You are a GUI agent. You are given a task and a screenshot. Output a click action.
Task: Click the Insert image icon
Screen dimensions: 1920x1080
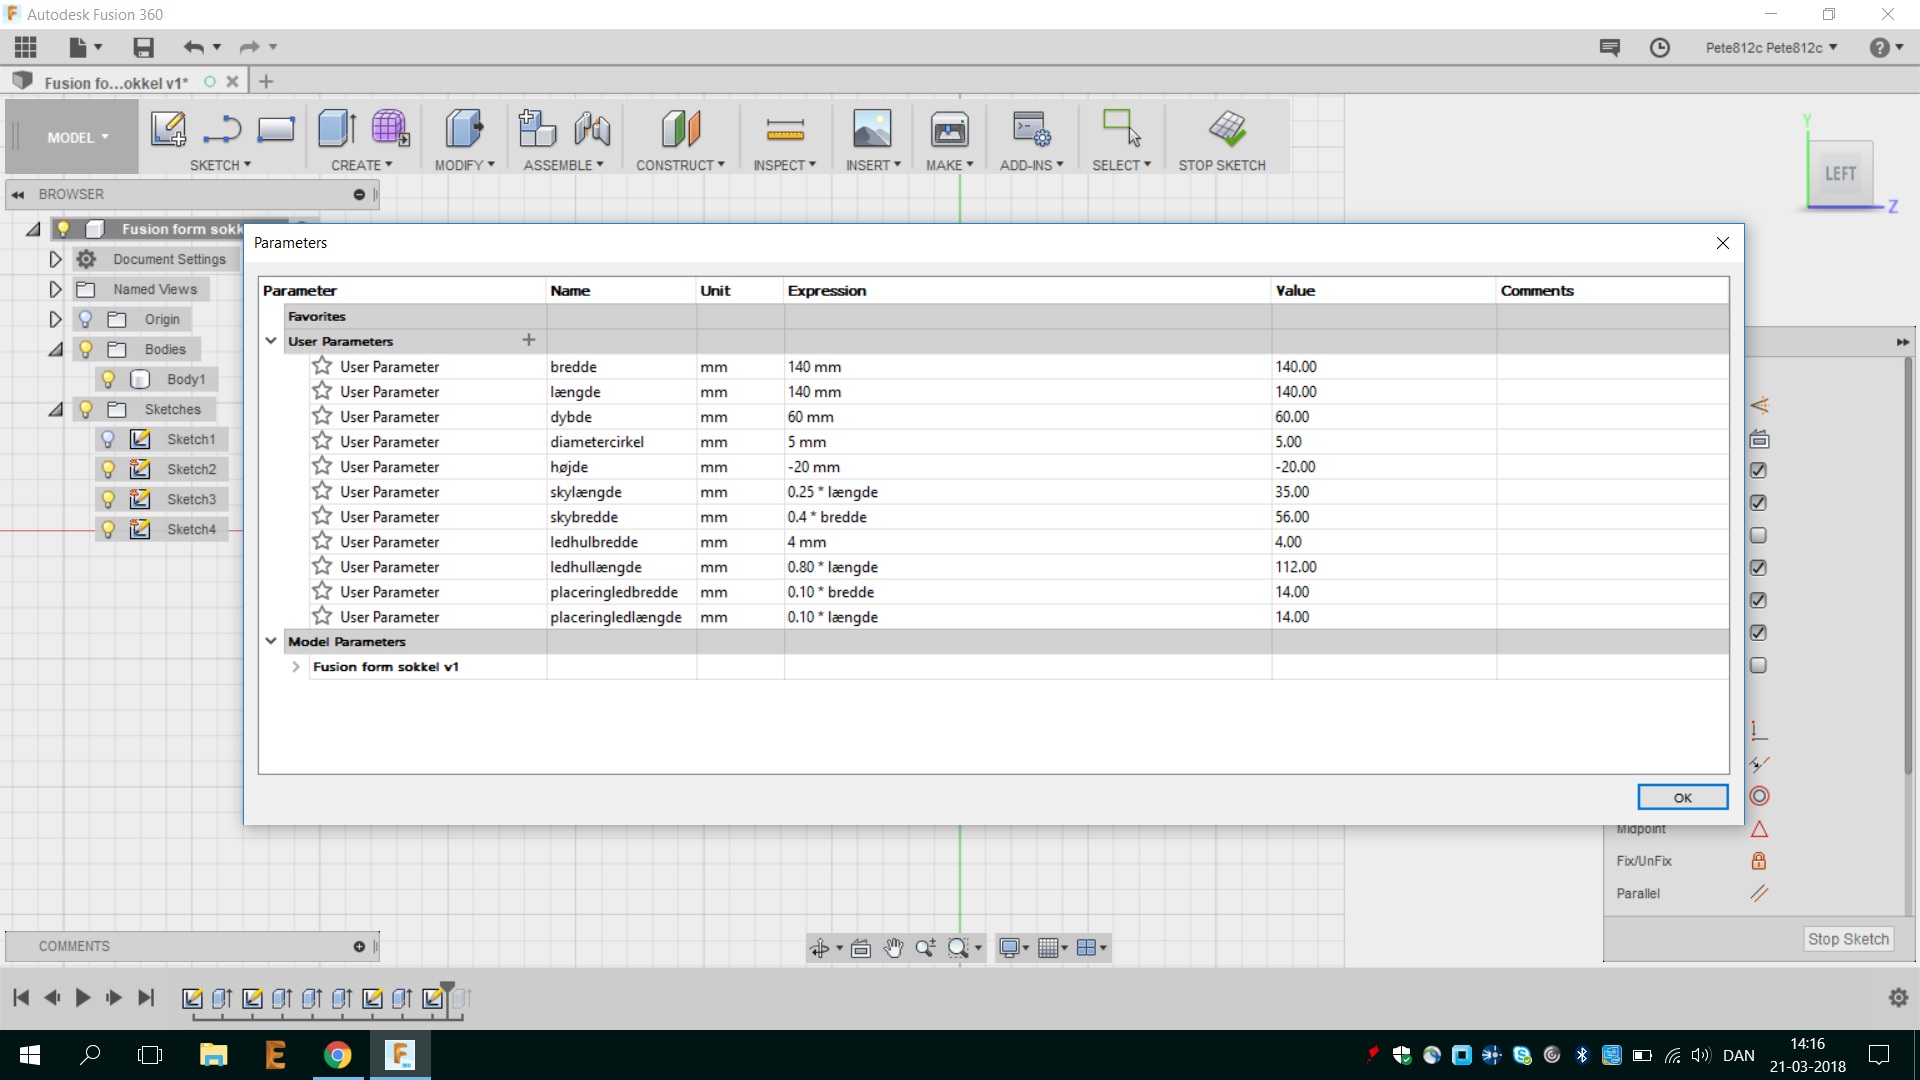coord(871,129)
